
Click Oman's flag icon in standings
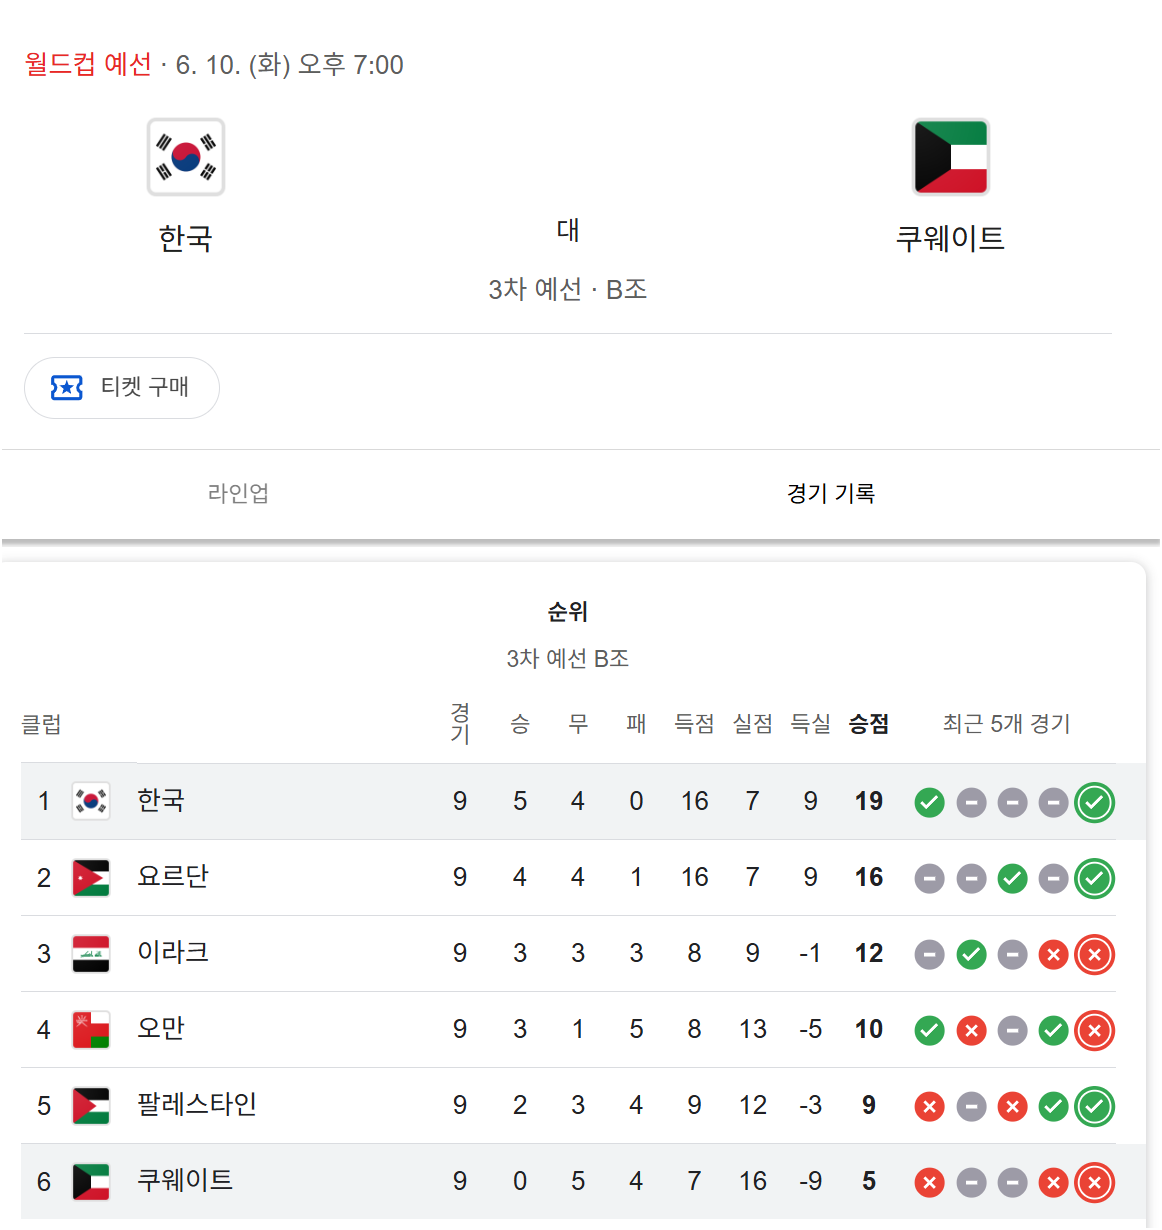91,1030
